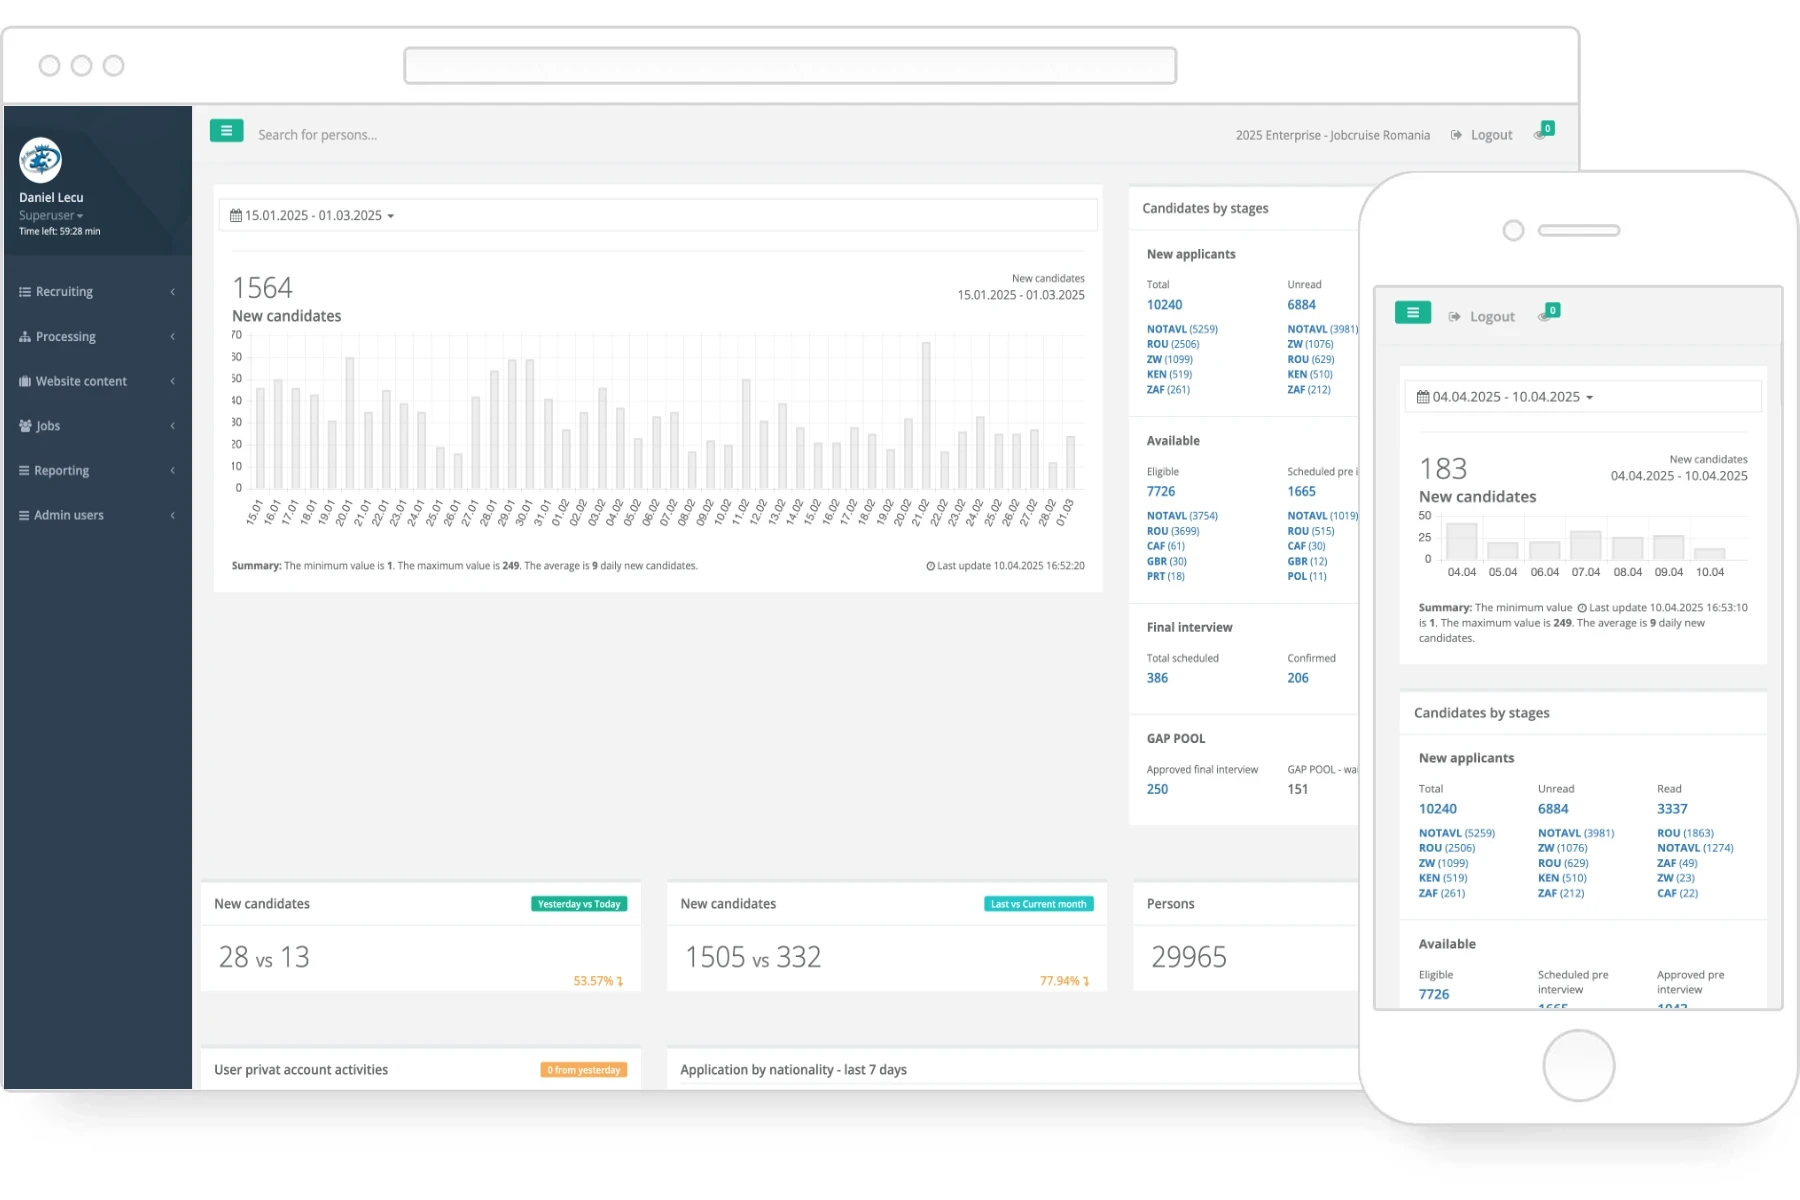Click the notification icon on phone header
The image size is (1800, 1200).
pyautogui.click(x=1546, y=315)
